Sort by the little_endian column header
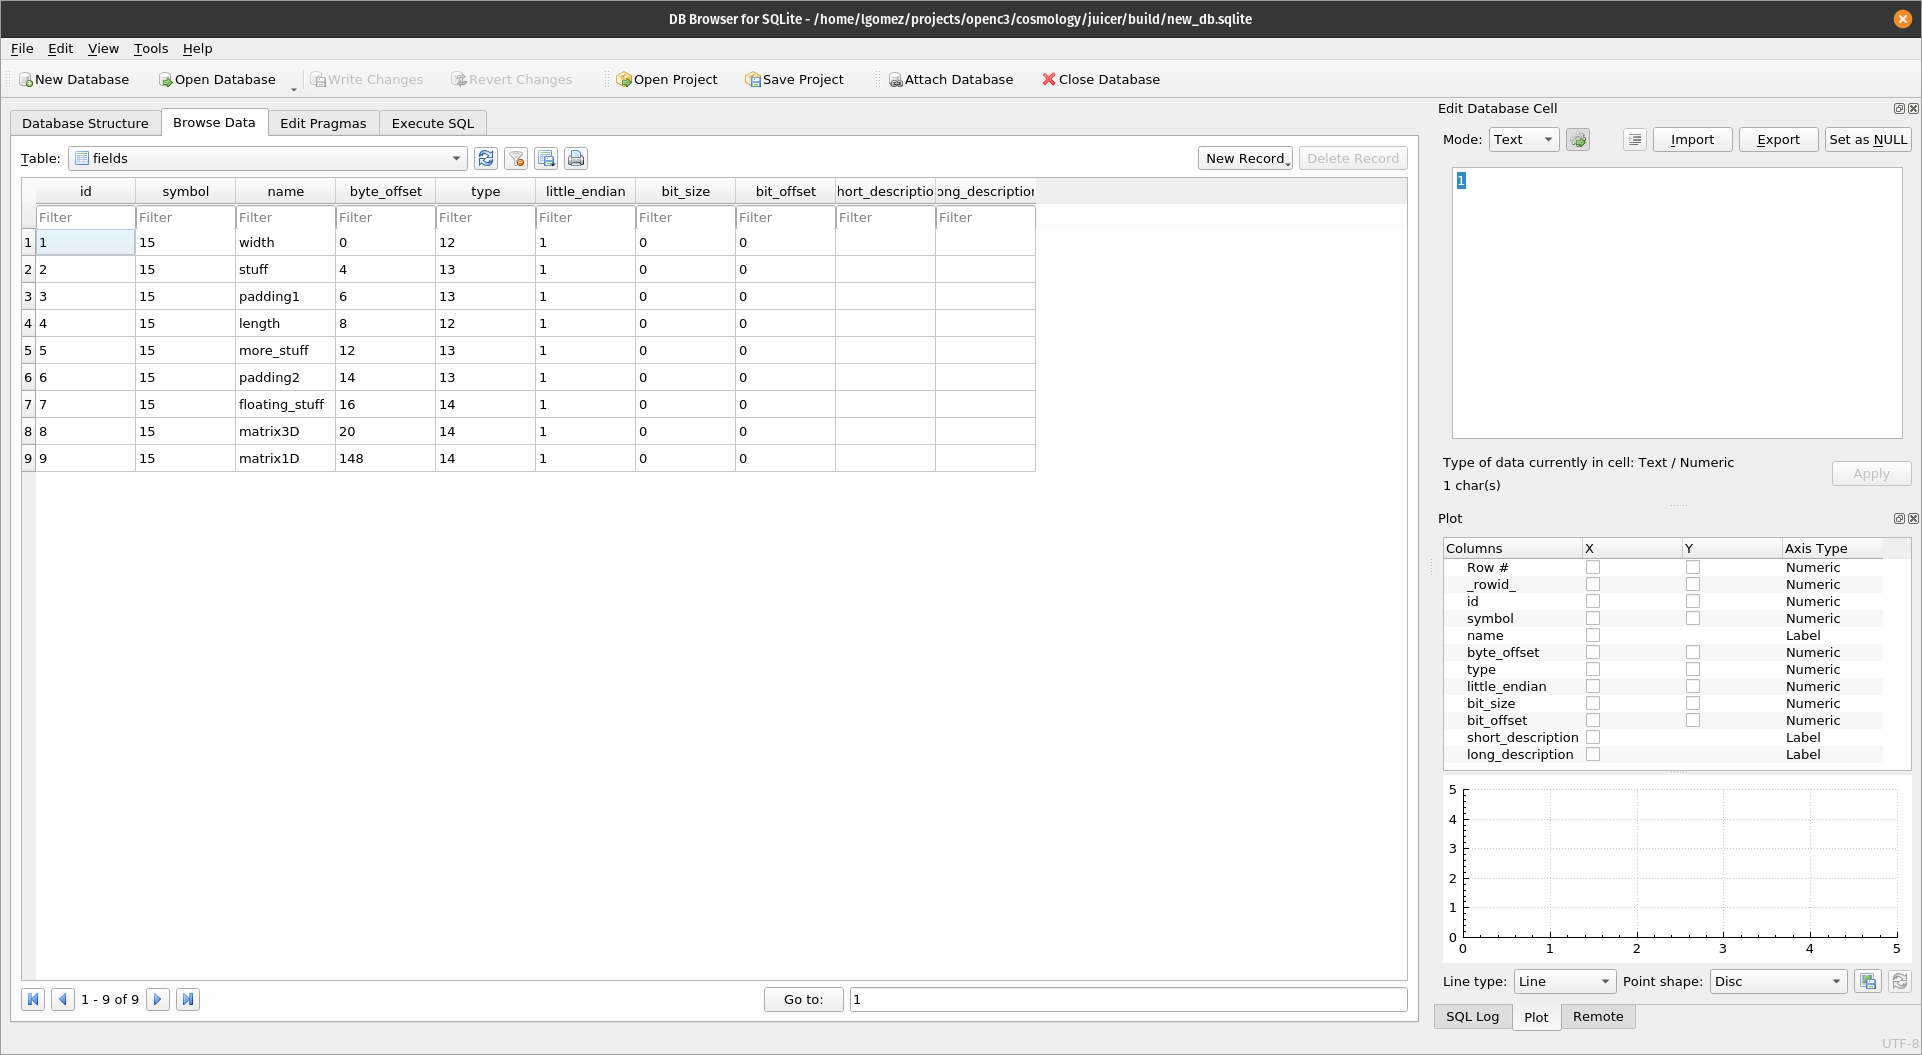 coord(586,192)
